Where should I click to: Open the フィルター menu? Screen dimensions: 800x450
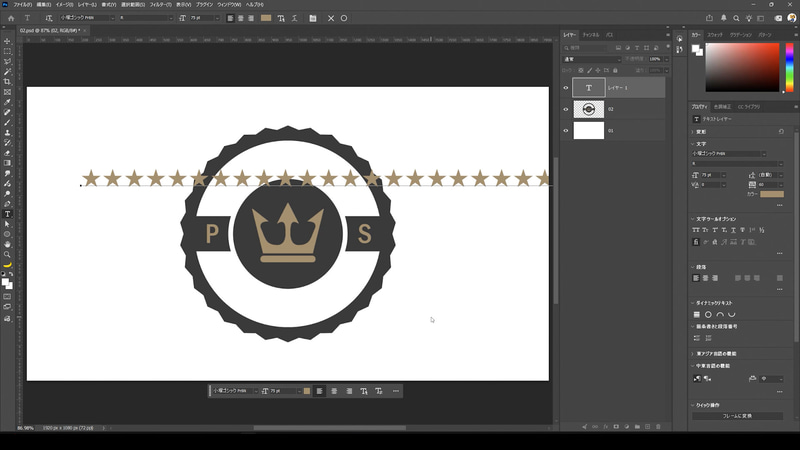[160, 5]
